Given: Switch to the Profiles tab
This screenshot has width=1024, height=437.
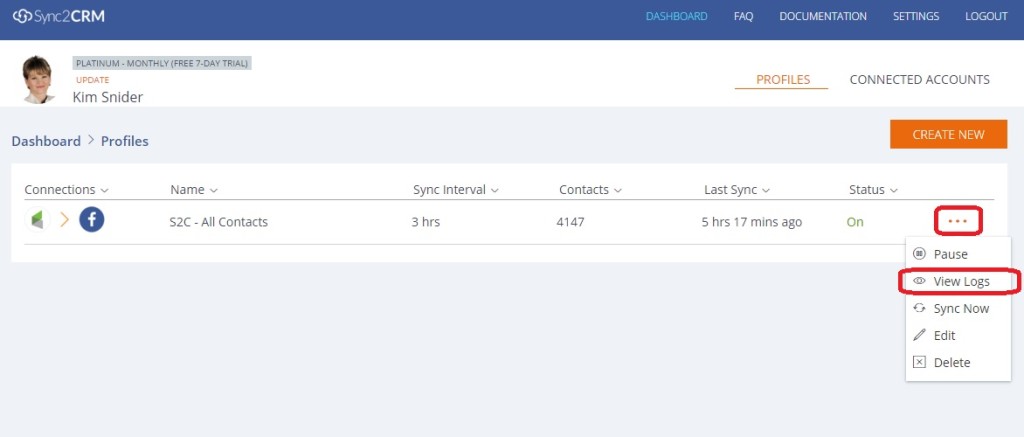Looking at the screenshot, I should click(782, 80).
